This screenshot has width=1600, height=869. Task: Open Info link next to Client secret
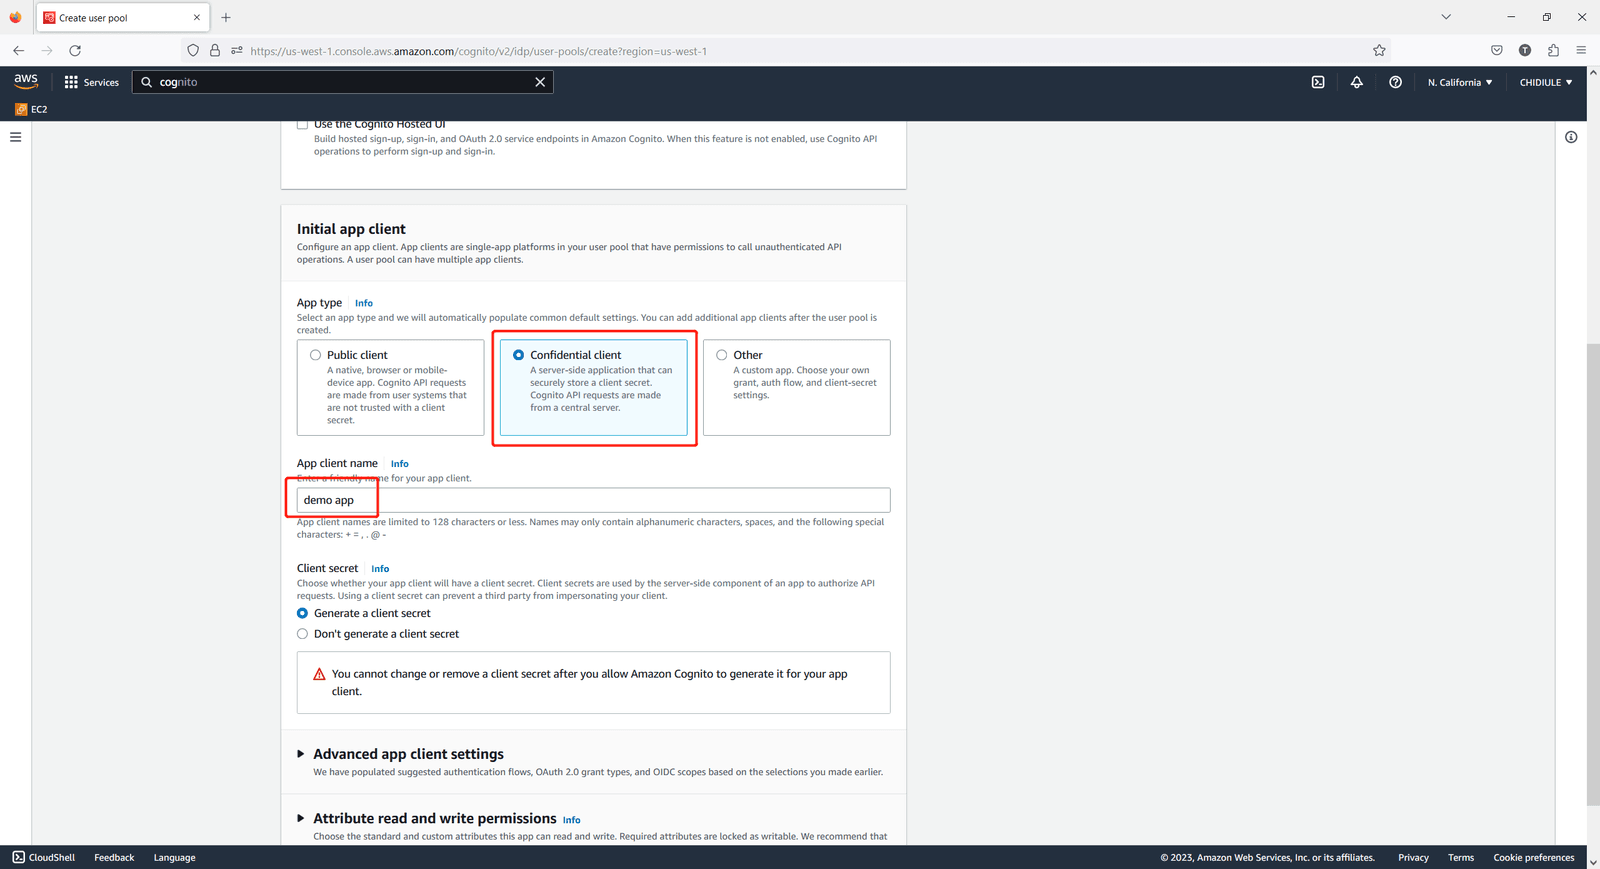(380, 569)
